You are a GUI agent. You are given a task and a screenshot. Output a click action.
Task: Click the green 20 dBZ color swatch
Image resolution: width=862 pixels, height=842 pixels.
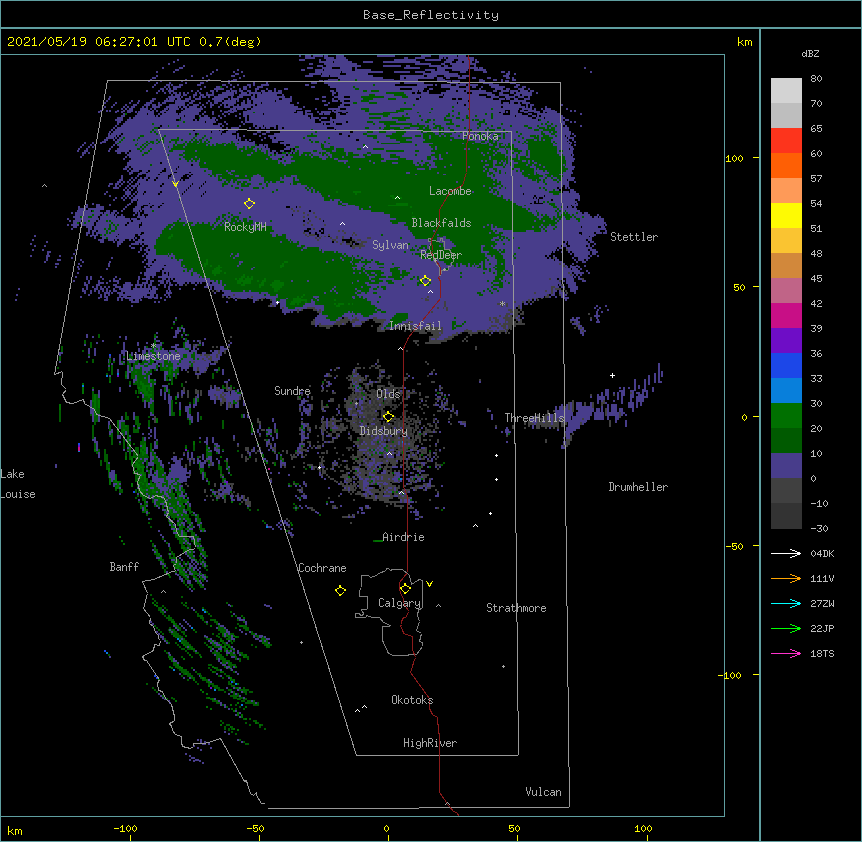(786, 416)
